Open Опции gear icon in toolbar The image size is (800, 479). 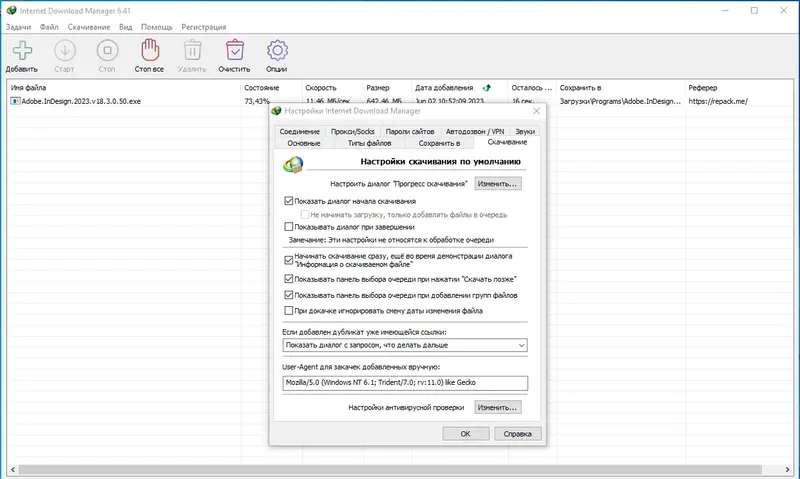click(277, 50)
